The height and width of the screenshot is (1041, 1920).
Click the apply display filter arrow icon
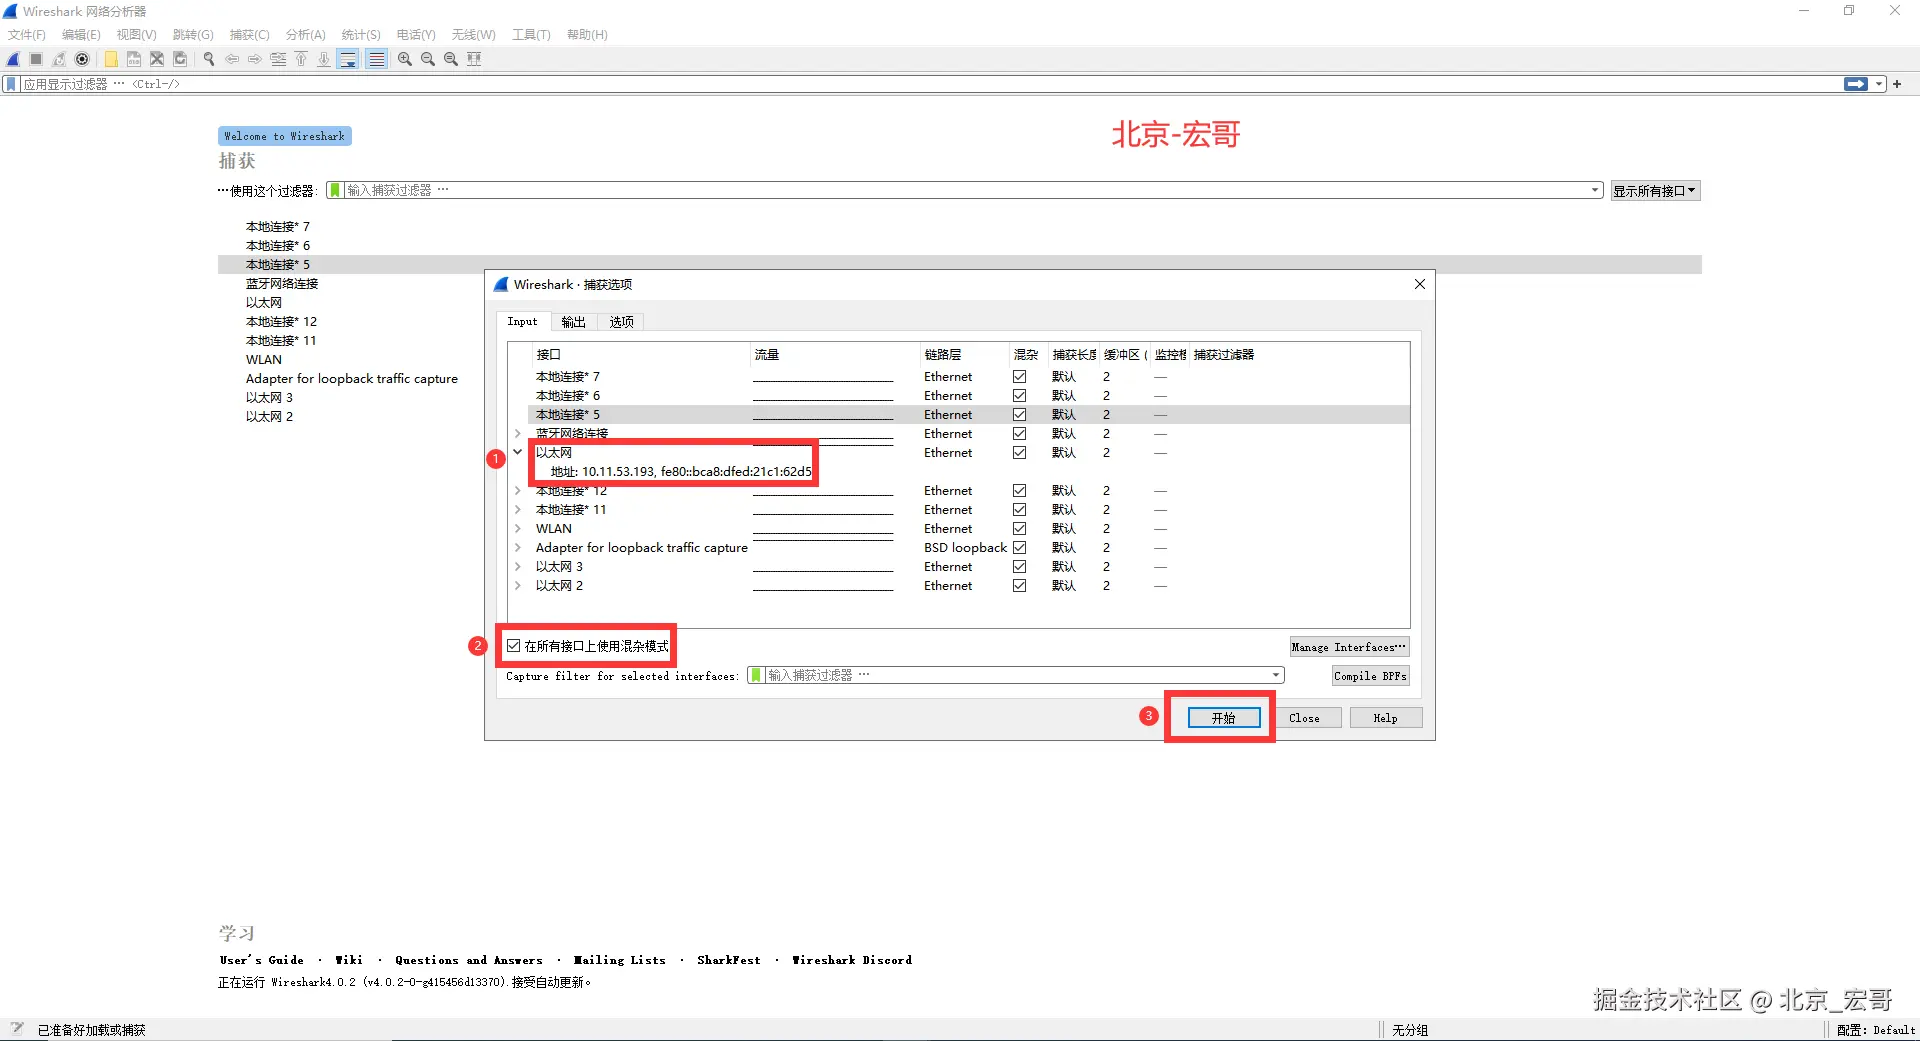[x=1856, y=84]
